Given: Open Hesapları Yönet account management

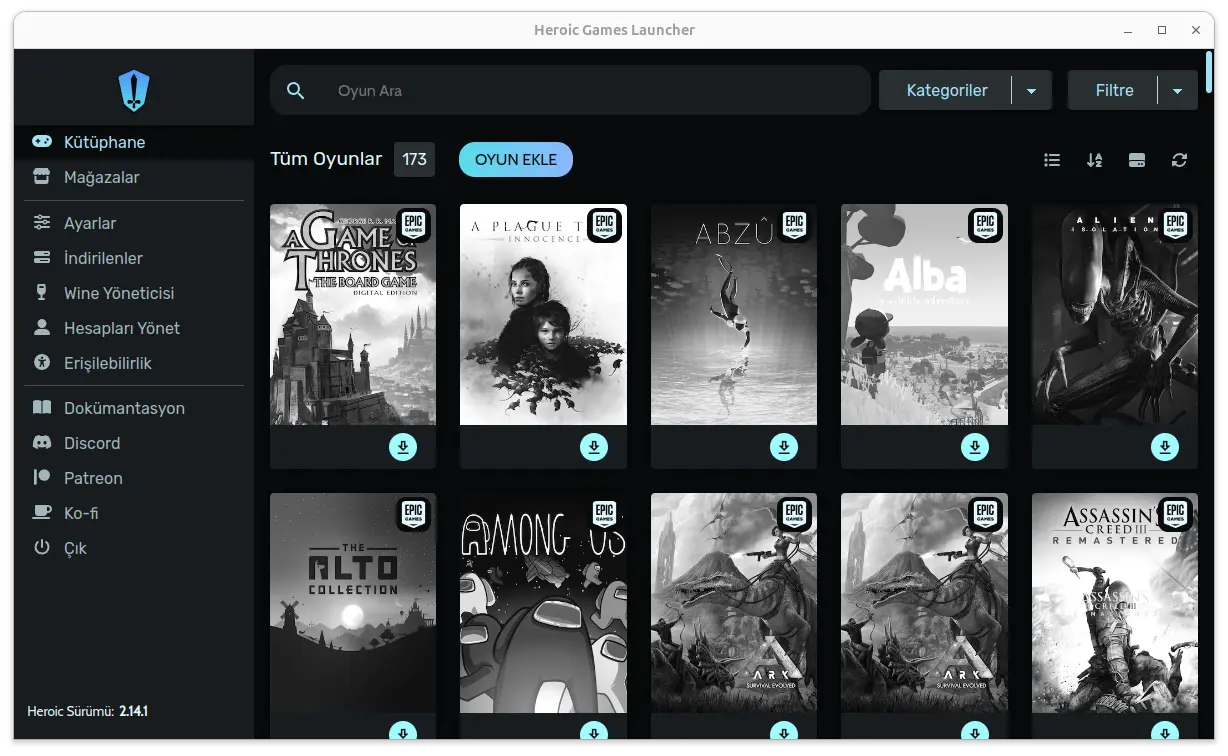Looking at the screenshot, I should click(x=134, y=328).
